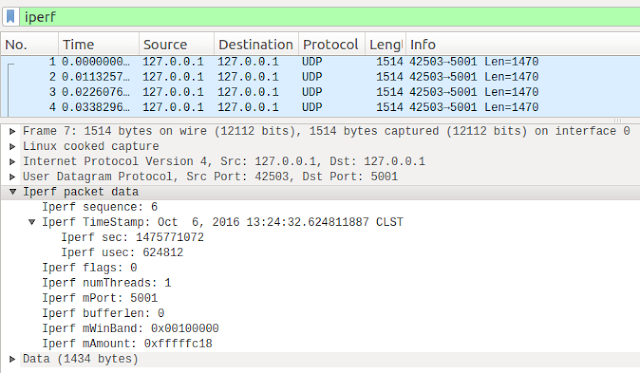640x373 pixels.
Task: Select Iperf bufferlen: 0 field
Action: (103, 313)
